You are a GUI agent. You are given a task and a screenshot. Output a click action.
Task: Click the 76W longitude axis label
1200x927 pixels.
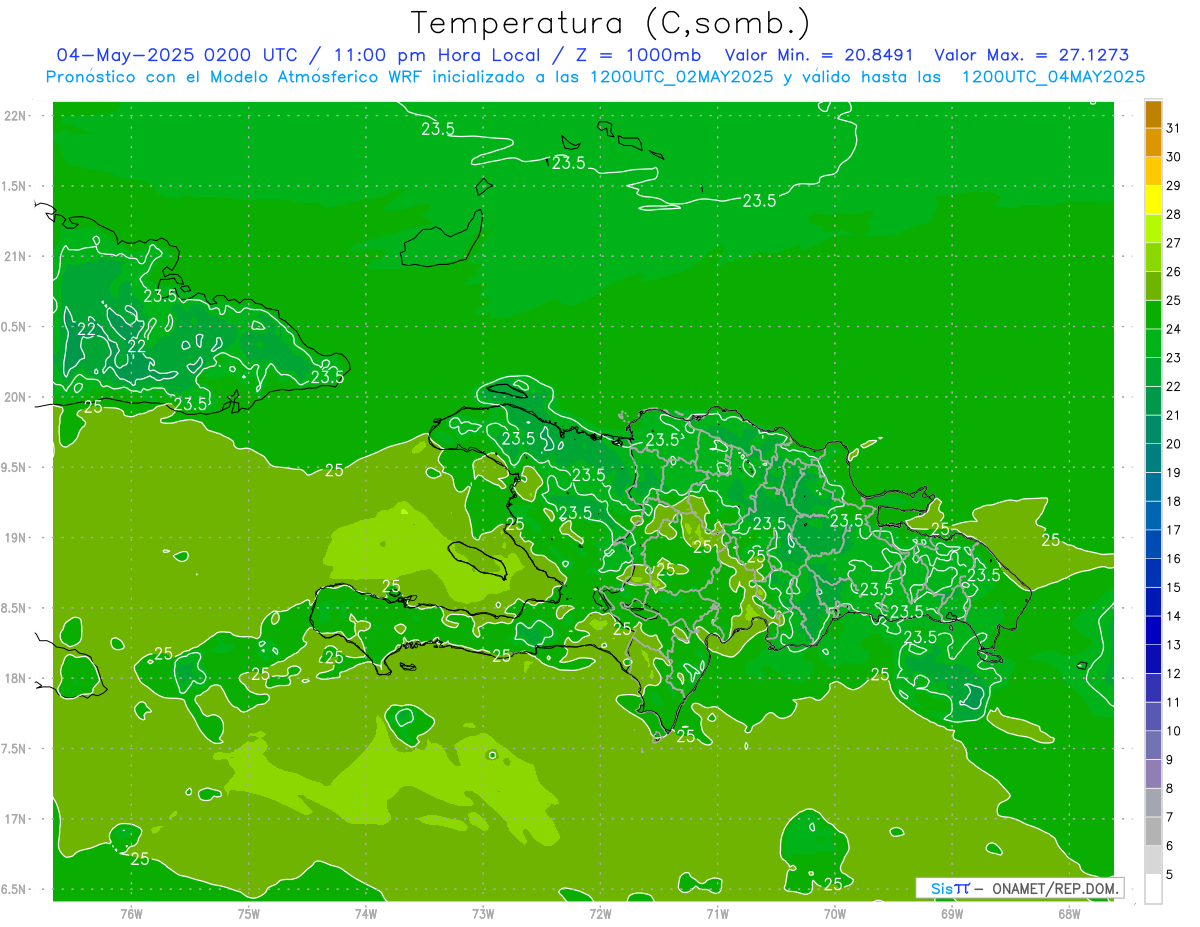point(131,913)
